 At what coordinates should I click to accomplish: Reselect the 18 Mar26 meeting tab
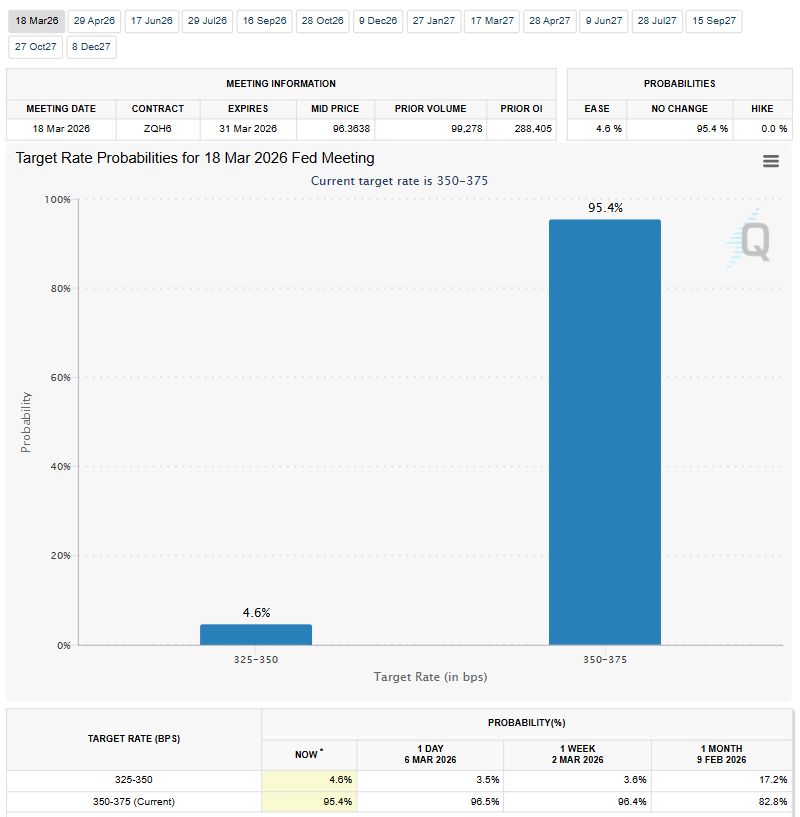pos(36,20)
